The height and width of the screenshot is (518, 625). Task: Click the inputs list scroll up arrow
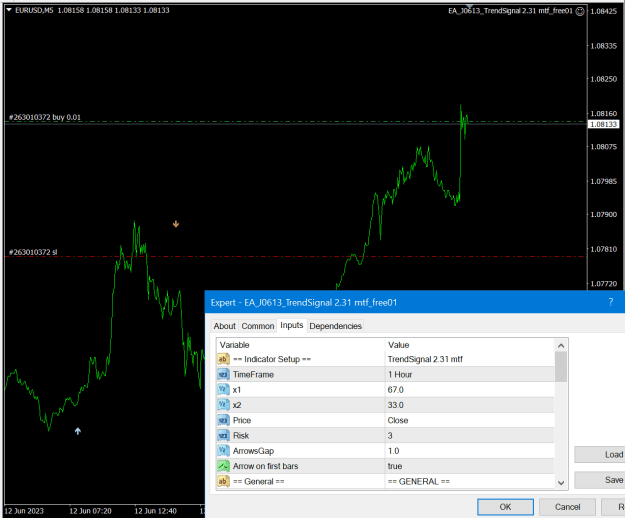[x=561, y=345]
